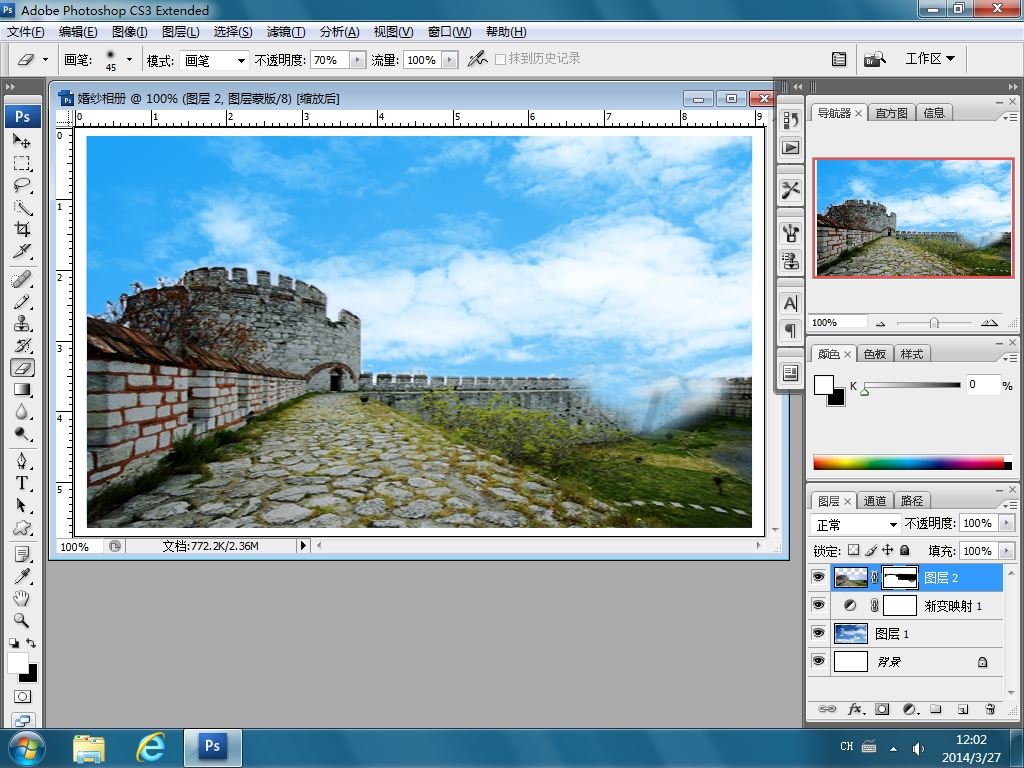Select the Horizontal Type tool
This screenshot has height=768, width=1024.
click(x=22, y=483)
